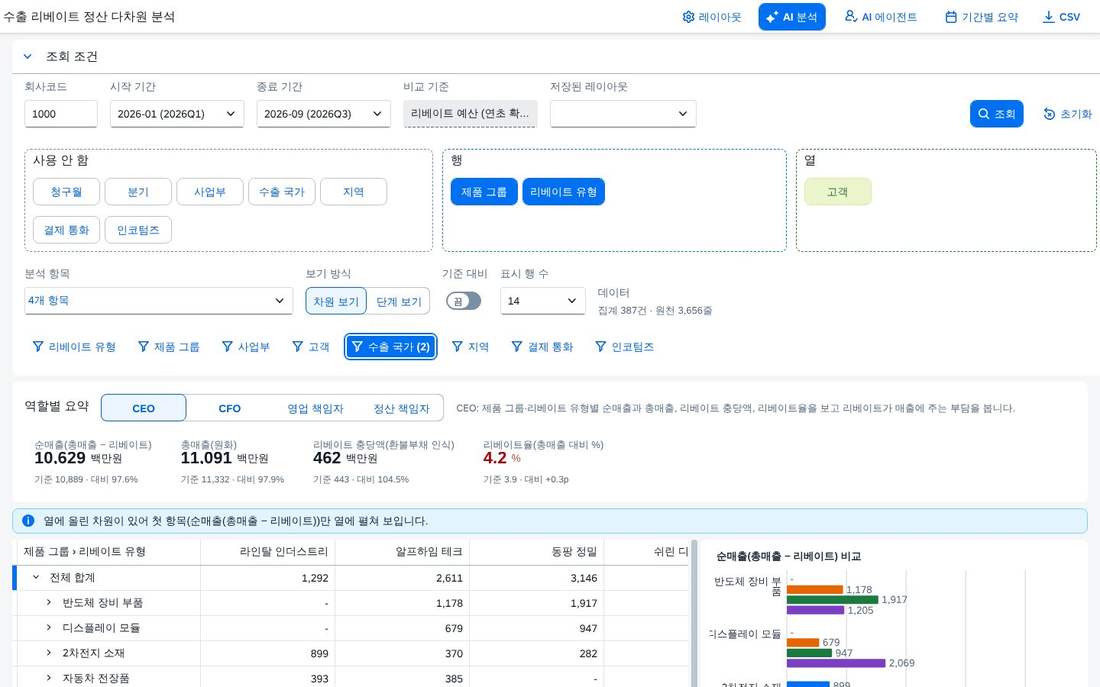Select the 영업 책임자 role tab
1100x687 pixels.
(x=315, y=408)
